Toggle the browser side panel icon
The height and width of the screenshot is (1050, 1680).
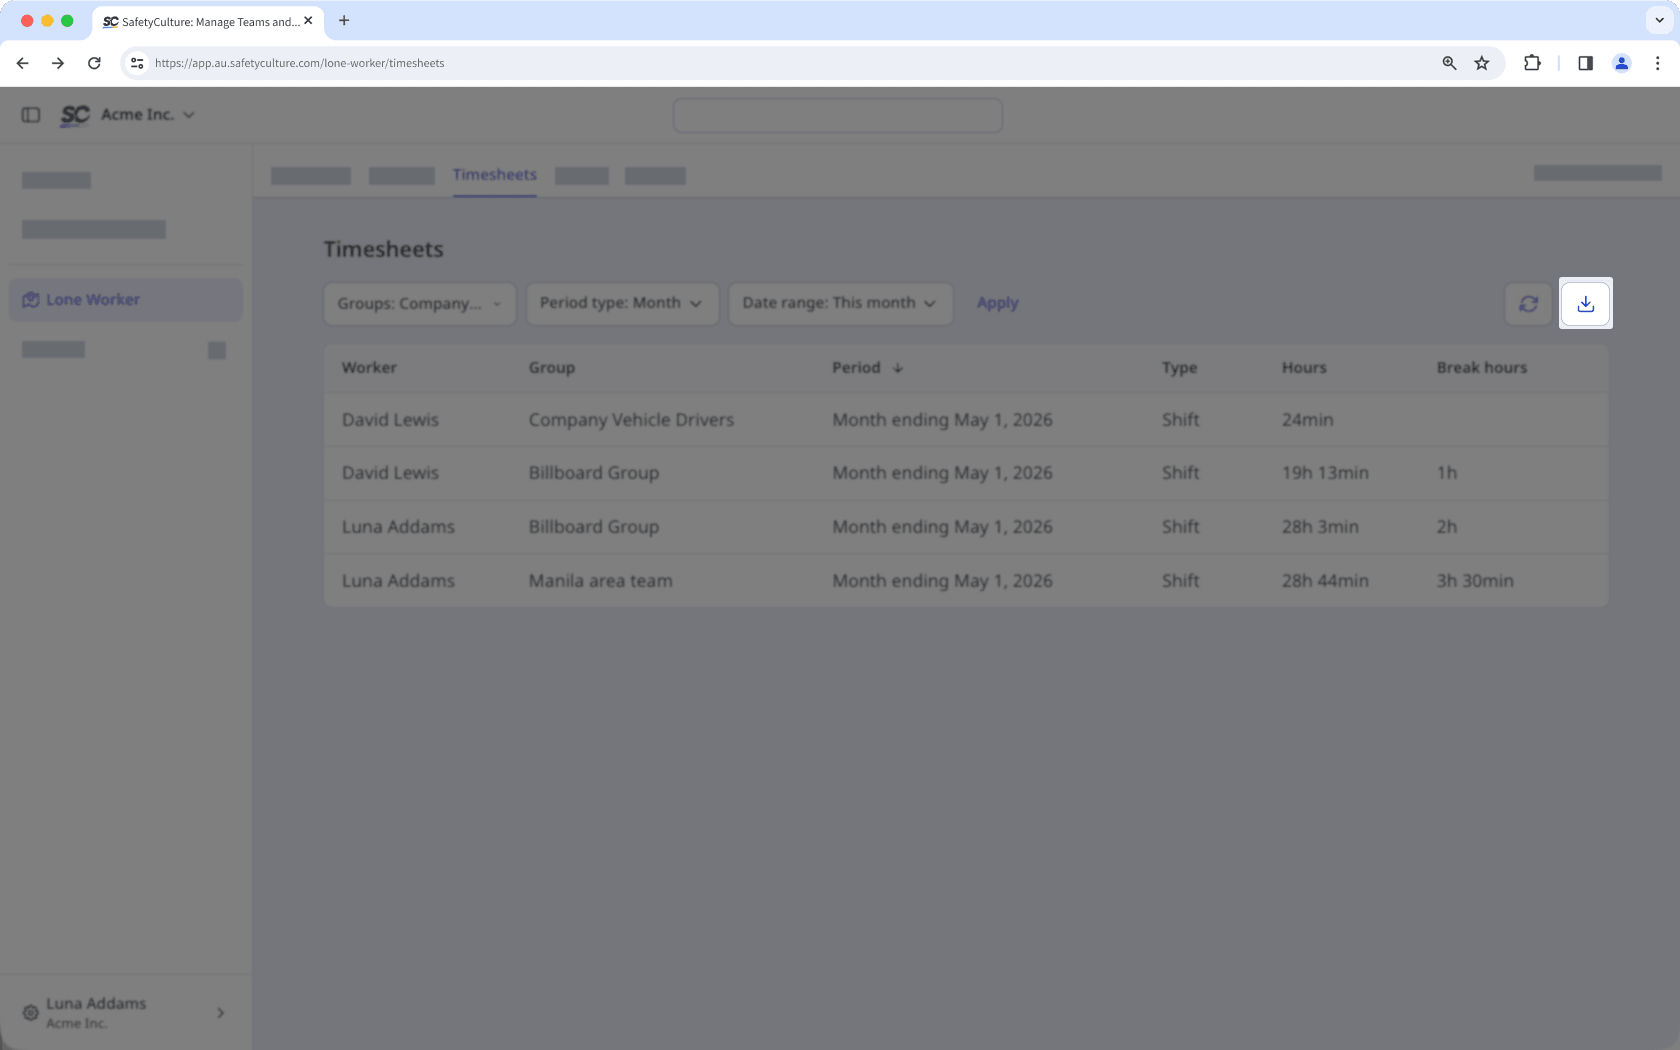[1585, 63]
